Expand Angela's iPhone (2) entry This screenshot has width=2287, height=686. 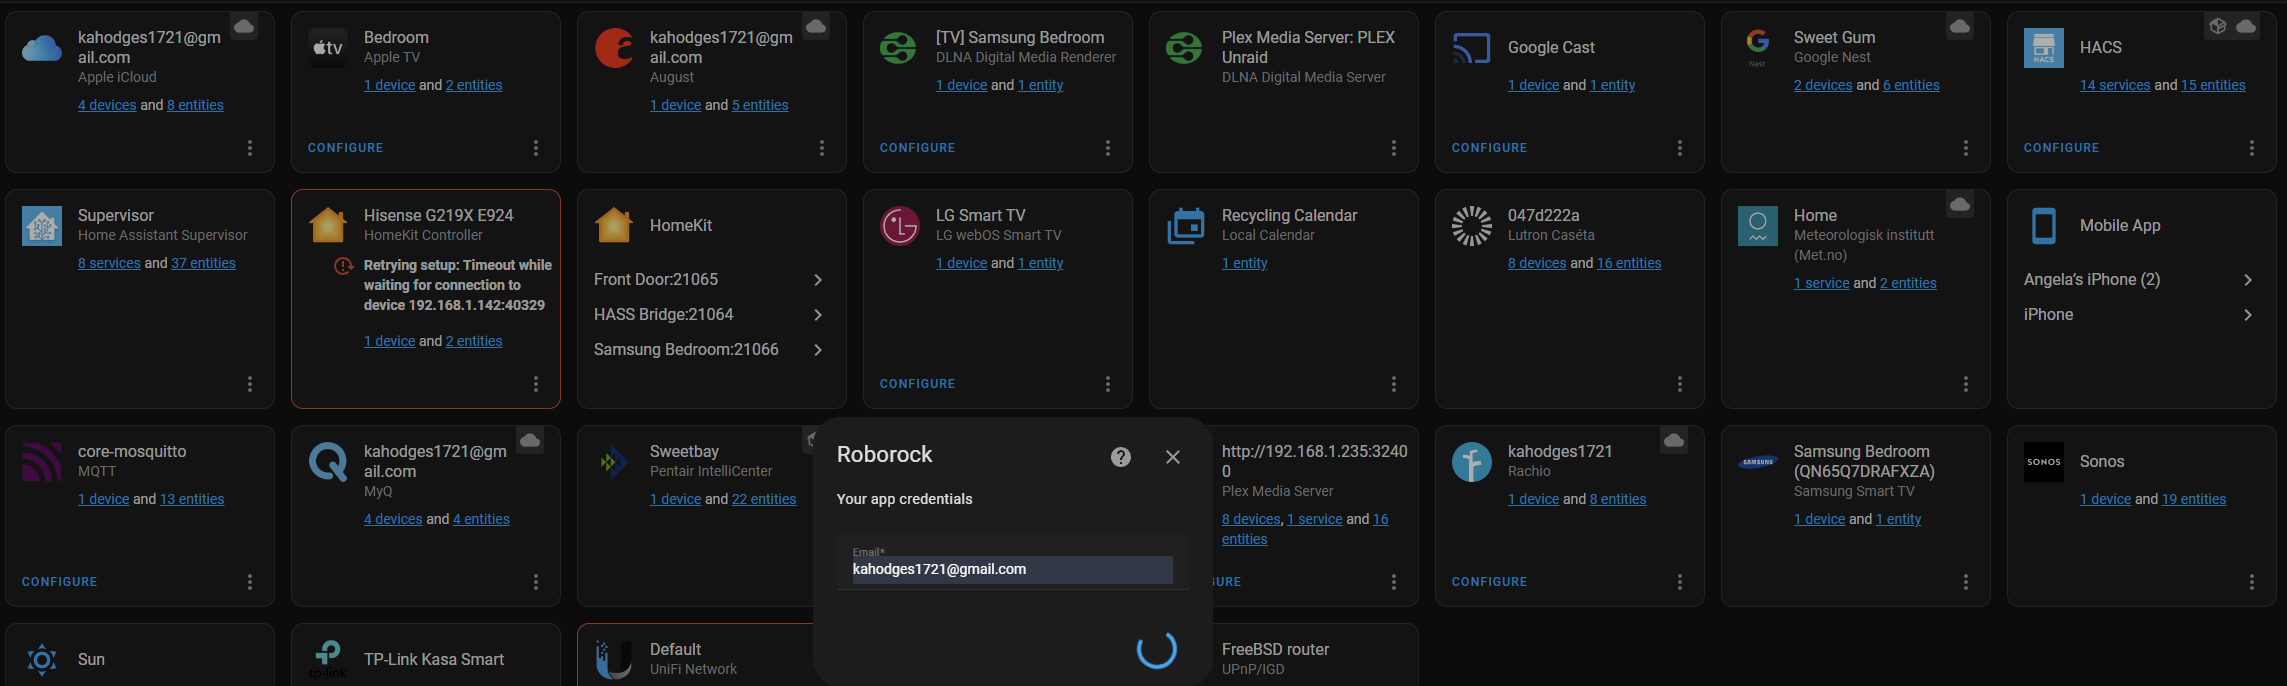click(x=2142, y=280)
